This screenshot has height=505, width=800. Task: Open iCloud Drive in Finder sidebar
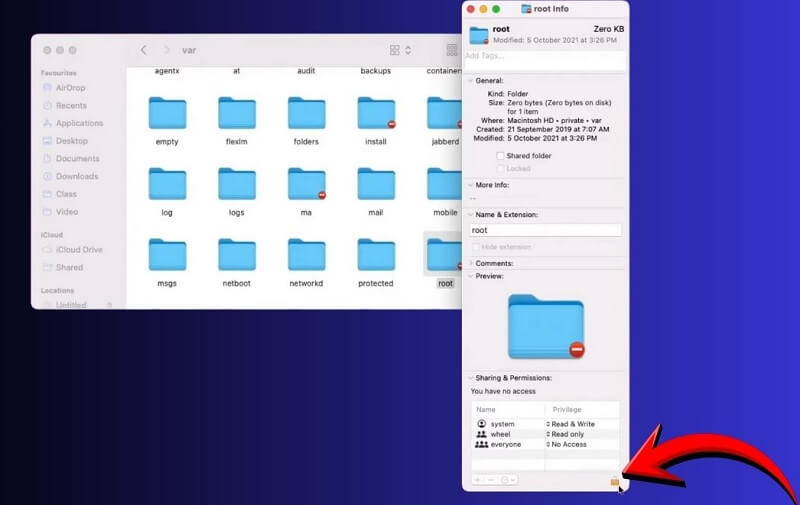click(72, 249)
